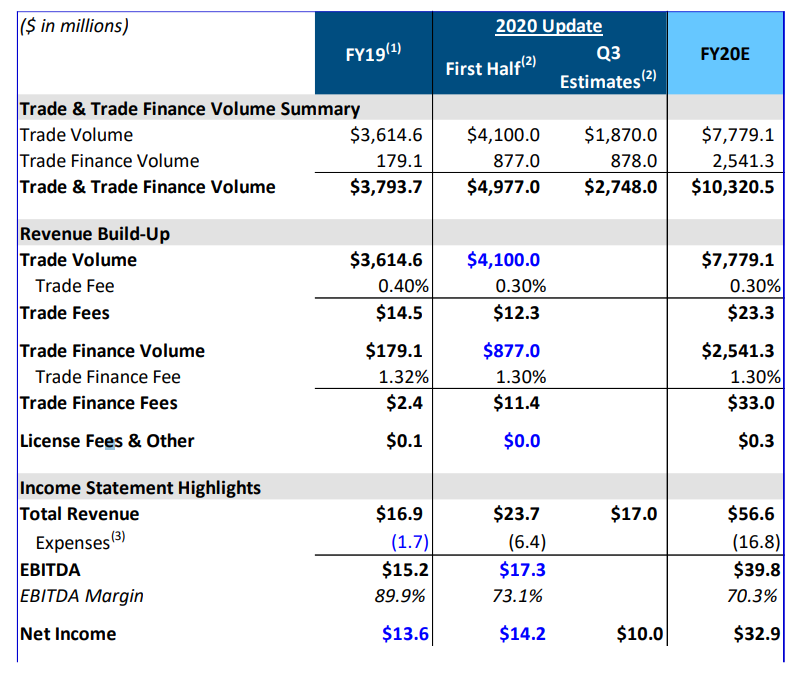This screenshot has height=676, width=797.
Task: Select FY20E Trade Finance Fees $33.0
Action: point(755,403)
